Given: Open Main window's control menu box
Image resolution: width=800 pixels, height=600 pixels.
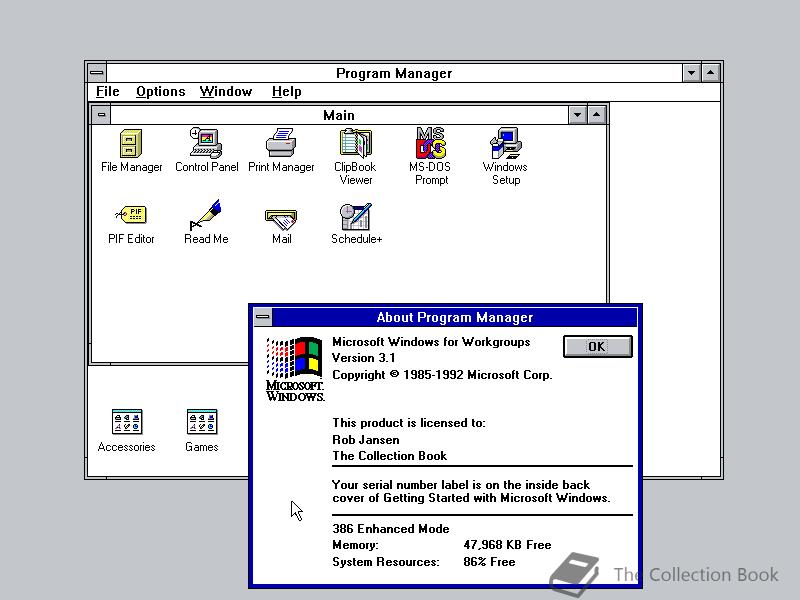Looking at the screenshot, I should pyautogui.click(x=101, y=114).
